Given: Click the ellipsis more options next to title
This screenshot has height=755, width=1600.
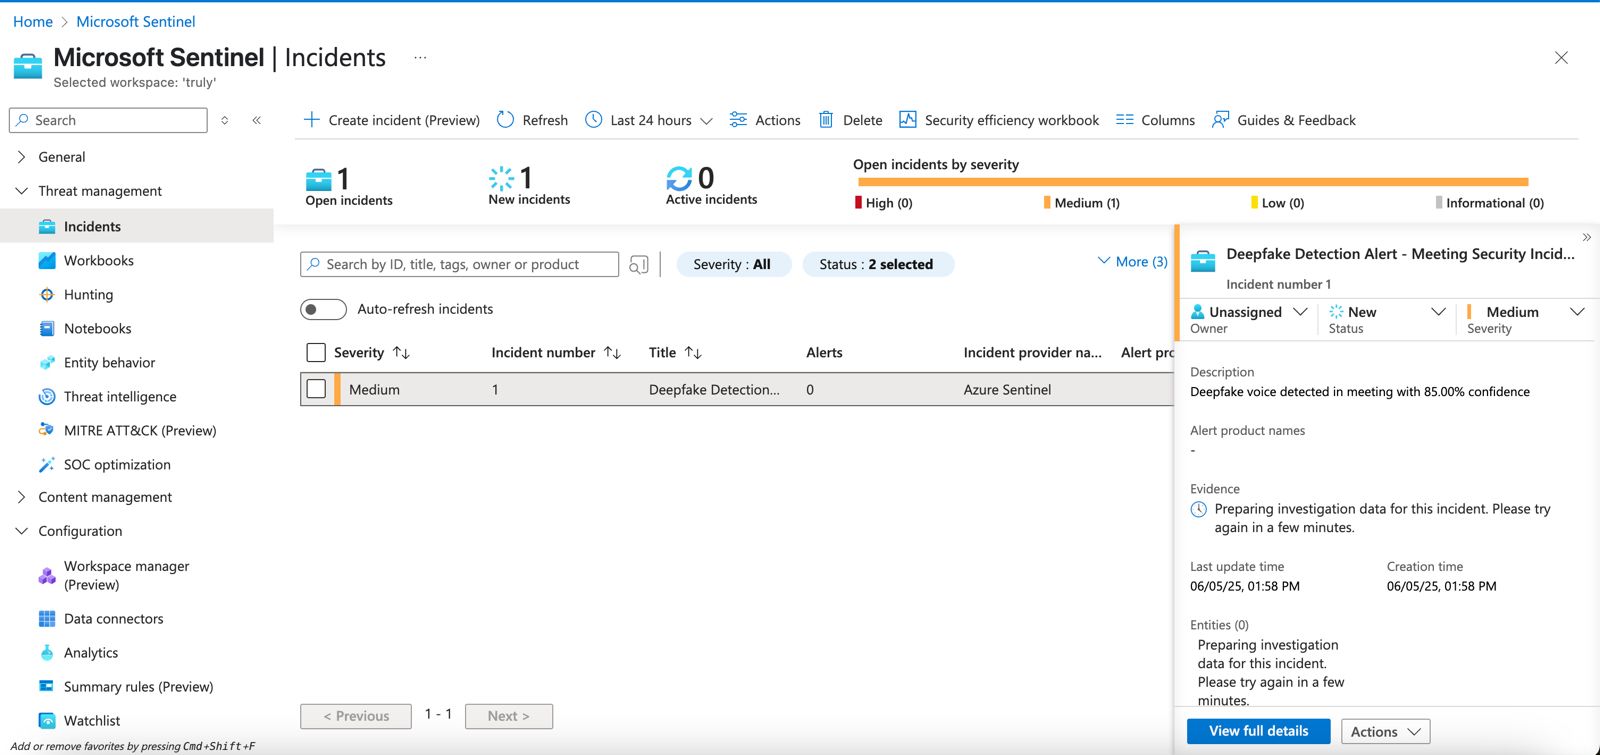Looking at the screenshot, I should pyautogui.click(x=420, y=58).
